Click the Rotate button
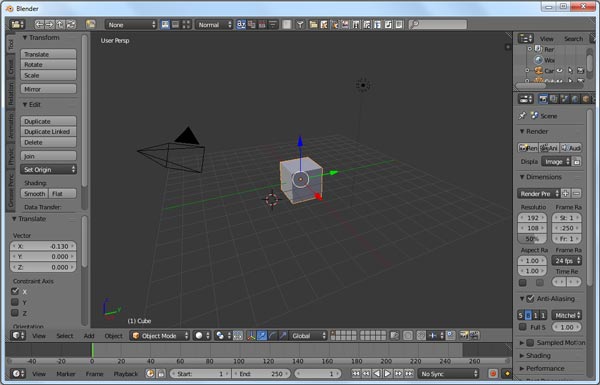This screenshot has width=600, height=385. pyautogui.click(x=48, y=64)
